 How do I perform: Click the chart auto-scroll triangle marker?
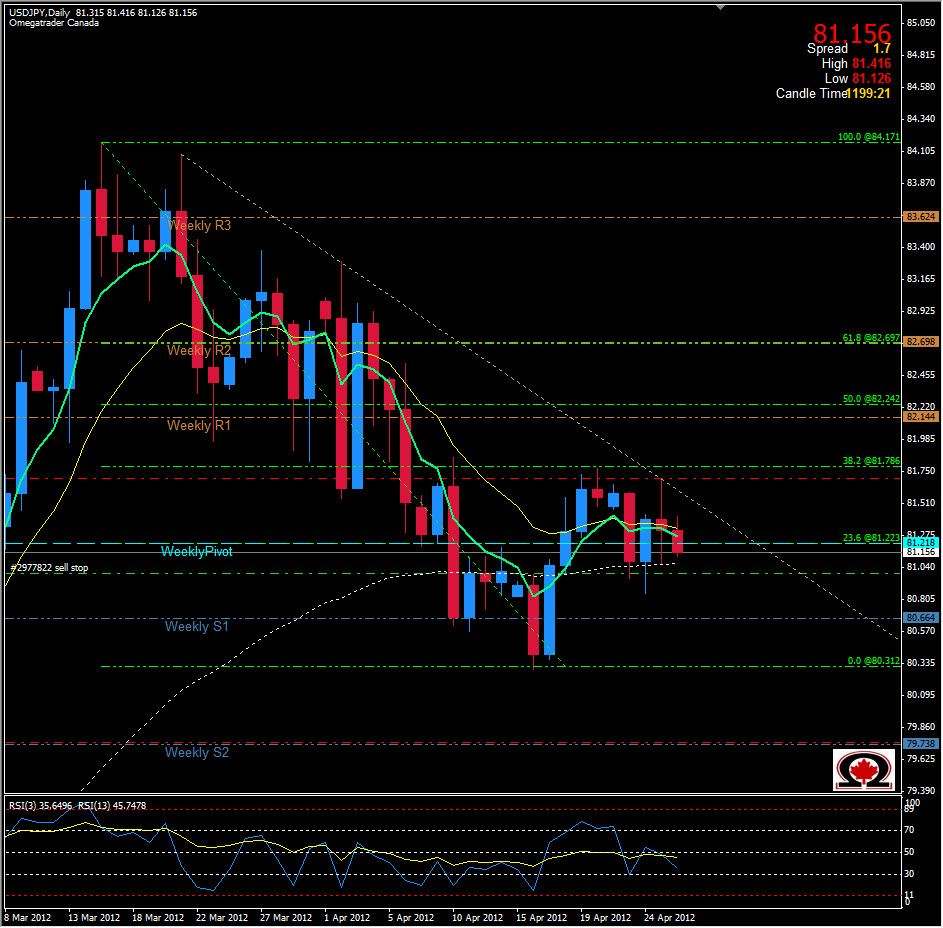[x=719, y=7]
